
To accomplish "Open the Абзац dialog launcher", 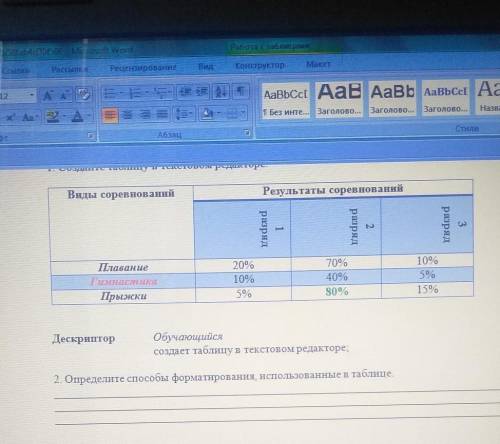I will coord(247,133).
